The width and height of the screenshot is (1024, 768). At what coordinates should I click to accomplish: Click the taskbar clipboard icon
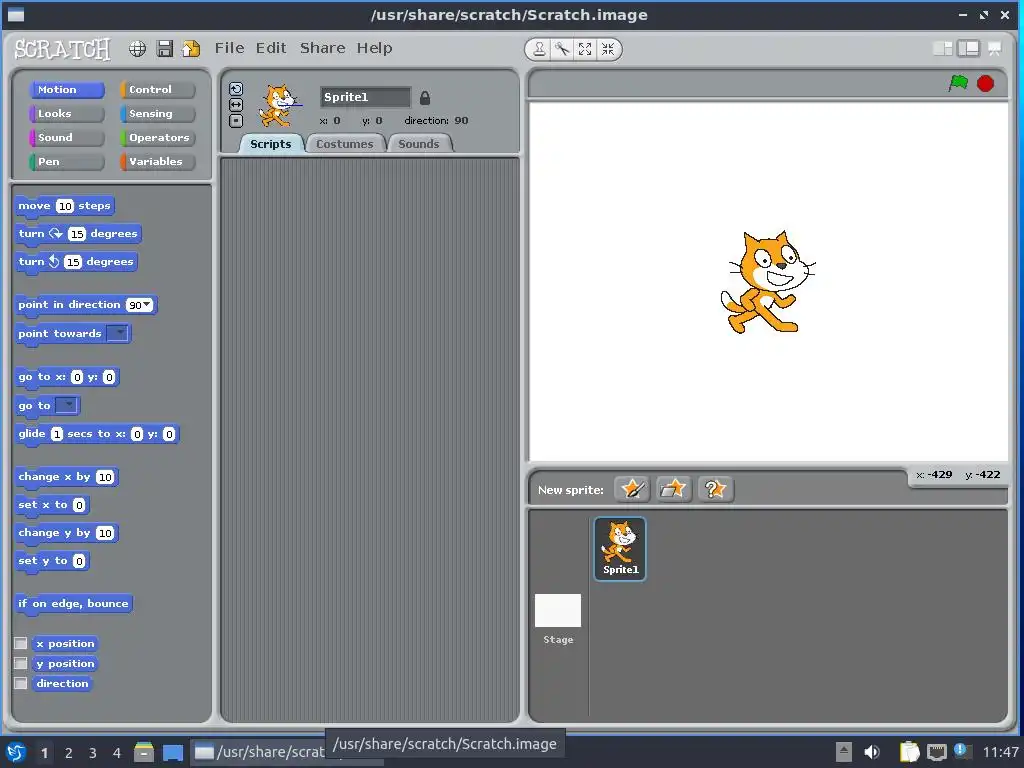coord(909,752)
